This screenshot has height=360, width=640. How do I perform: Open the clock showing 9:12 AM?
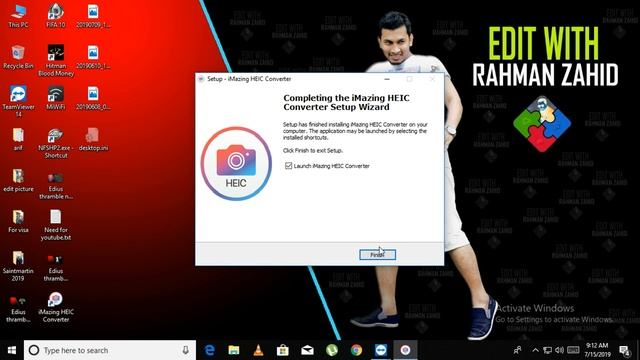(597, 350)
